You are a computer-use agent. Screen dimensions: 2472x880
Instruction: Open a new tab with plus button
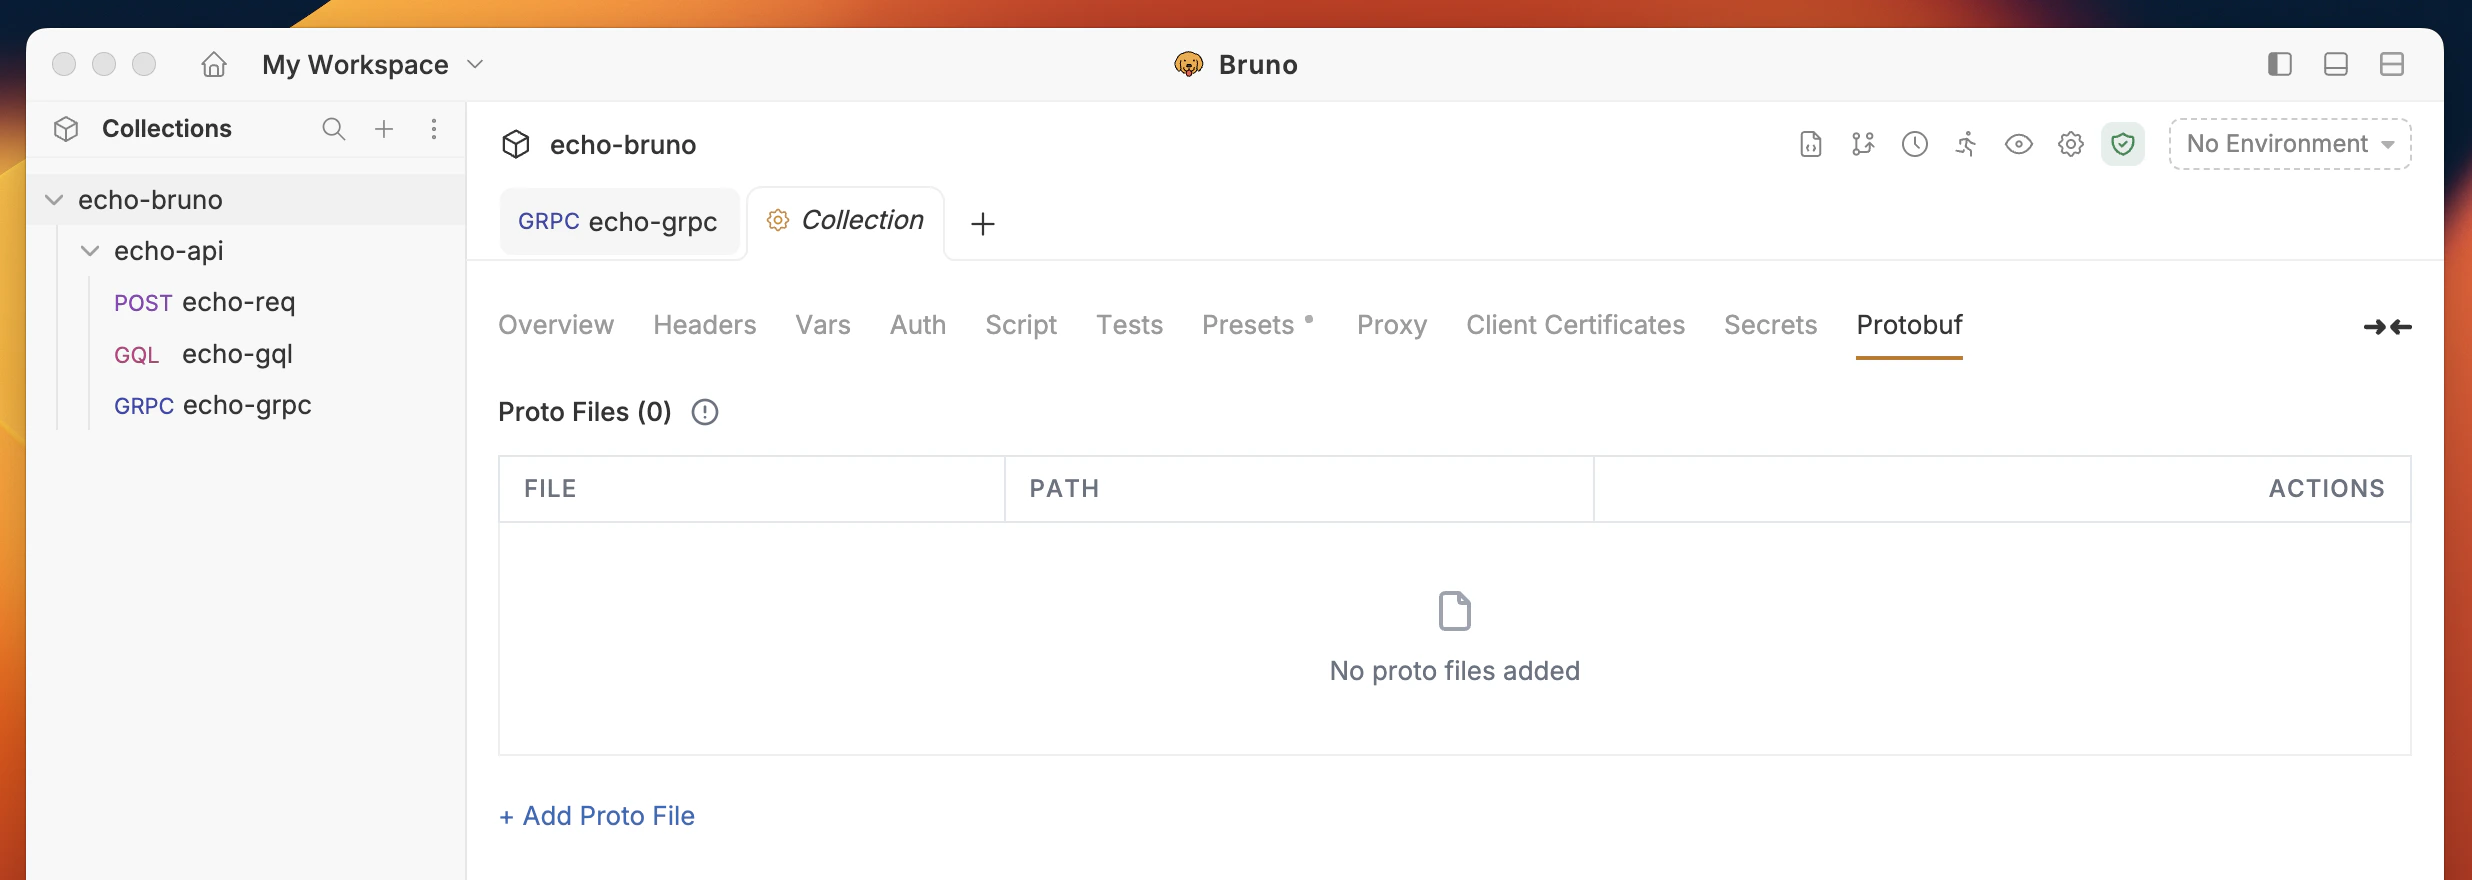(983, 224)
